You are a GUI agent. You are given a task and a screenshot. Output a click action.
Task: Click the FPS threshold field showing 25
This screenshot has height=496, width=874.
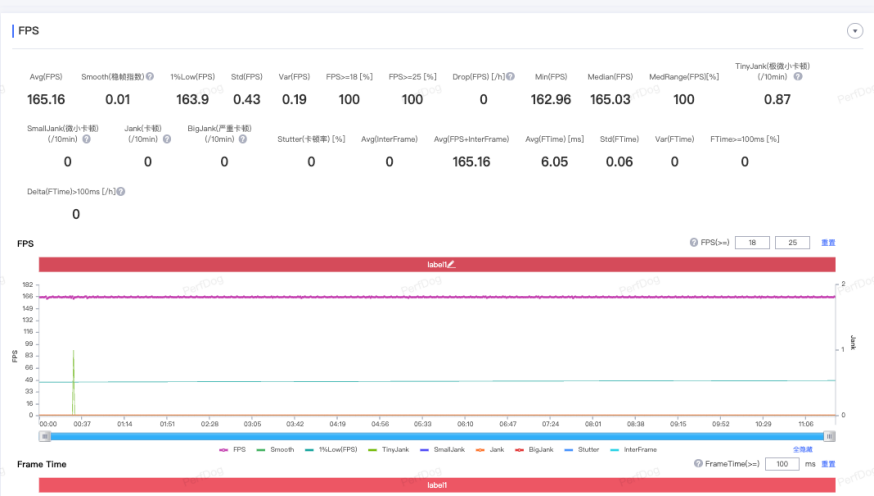tap(793, 242)
